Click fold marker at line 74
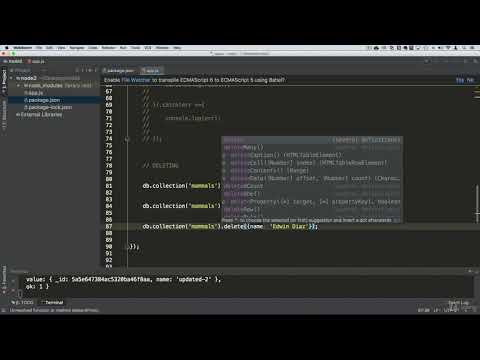 click(x=127, y=139)
